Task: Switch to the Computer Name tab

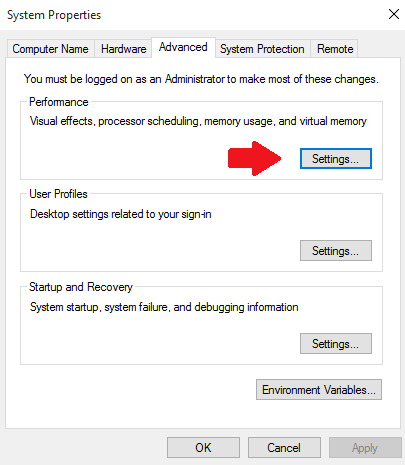Action: coord(51,49)
